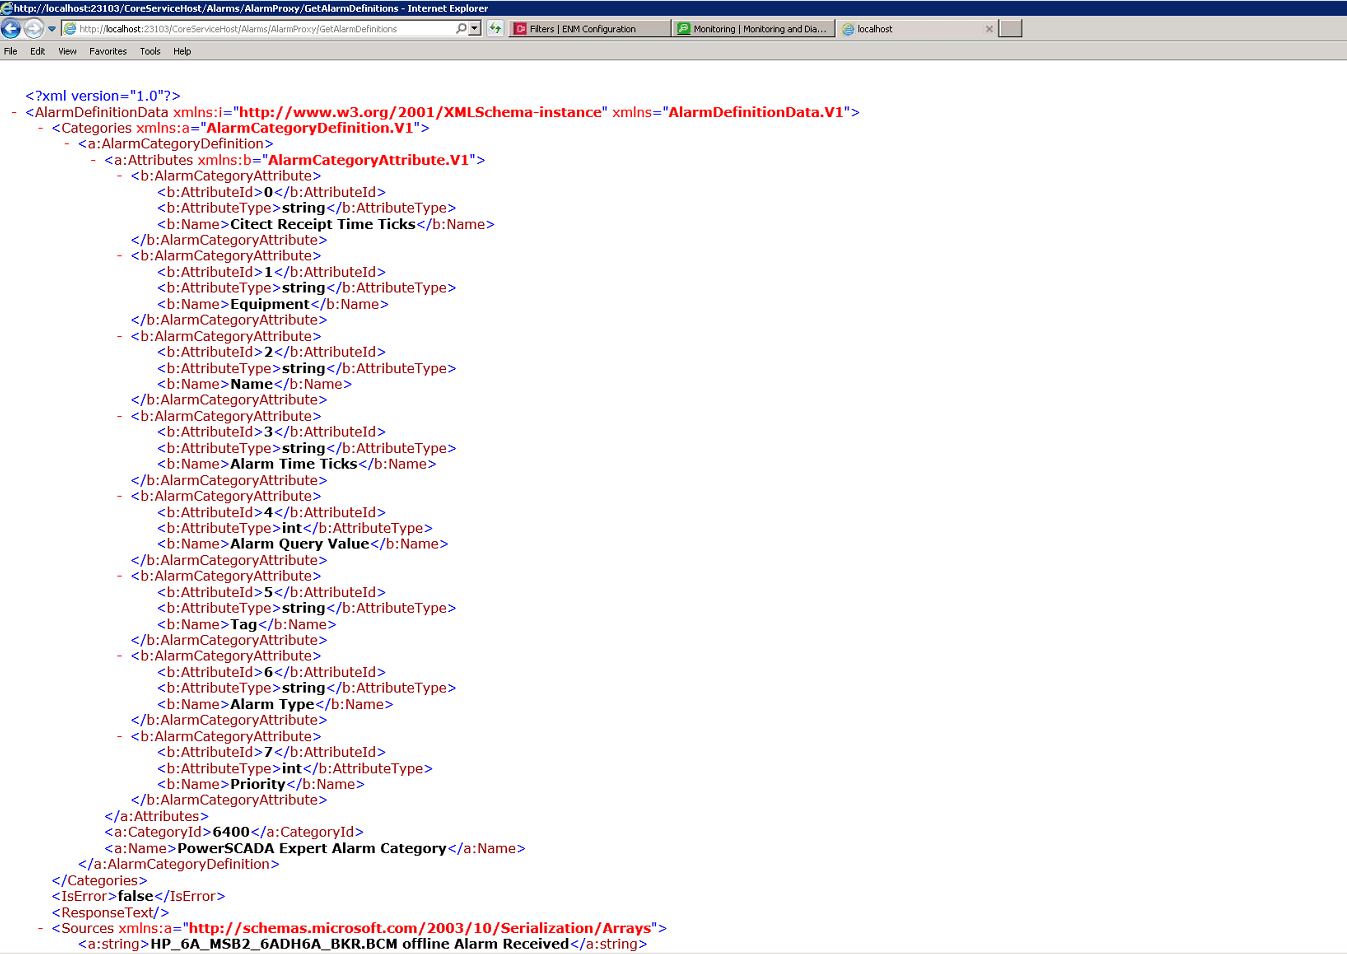The image size is (1347, 954).
Task: Click the XMLSchema-instance namespace URL
Action: pyautogui.click(x=421, y=112)
